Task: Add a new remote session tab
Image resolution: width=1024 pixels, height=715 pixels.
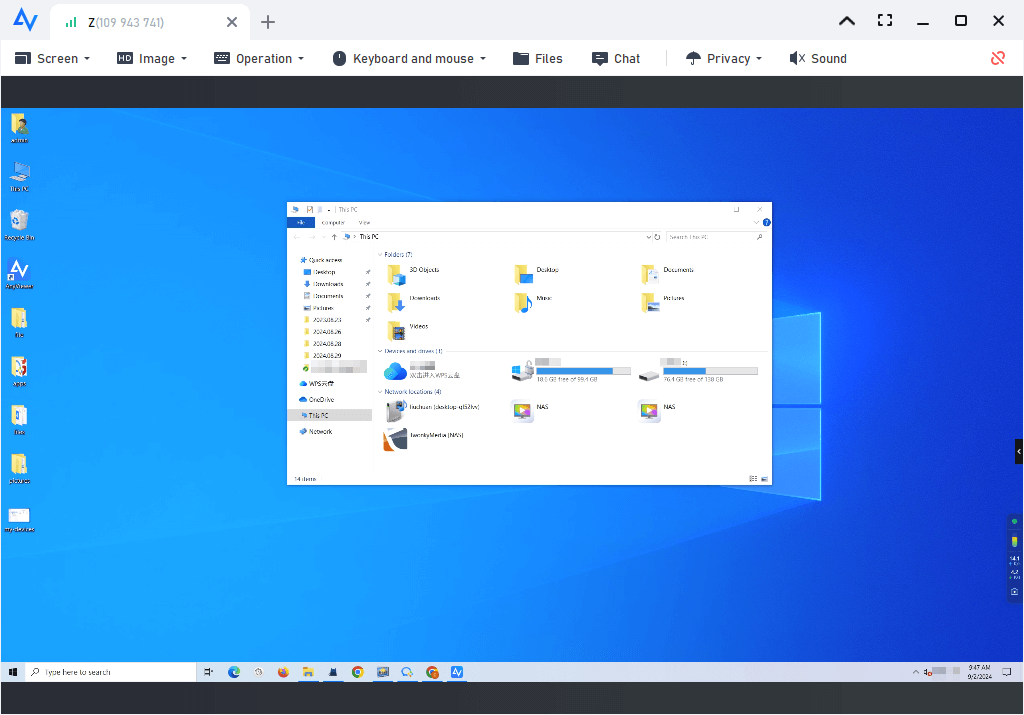Action: 268,22
